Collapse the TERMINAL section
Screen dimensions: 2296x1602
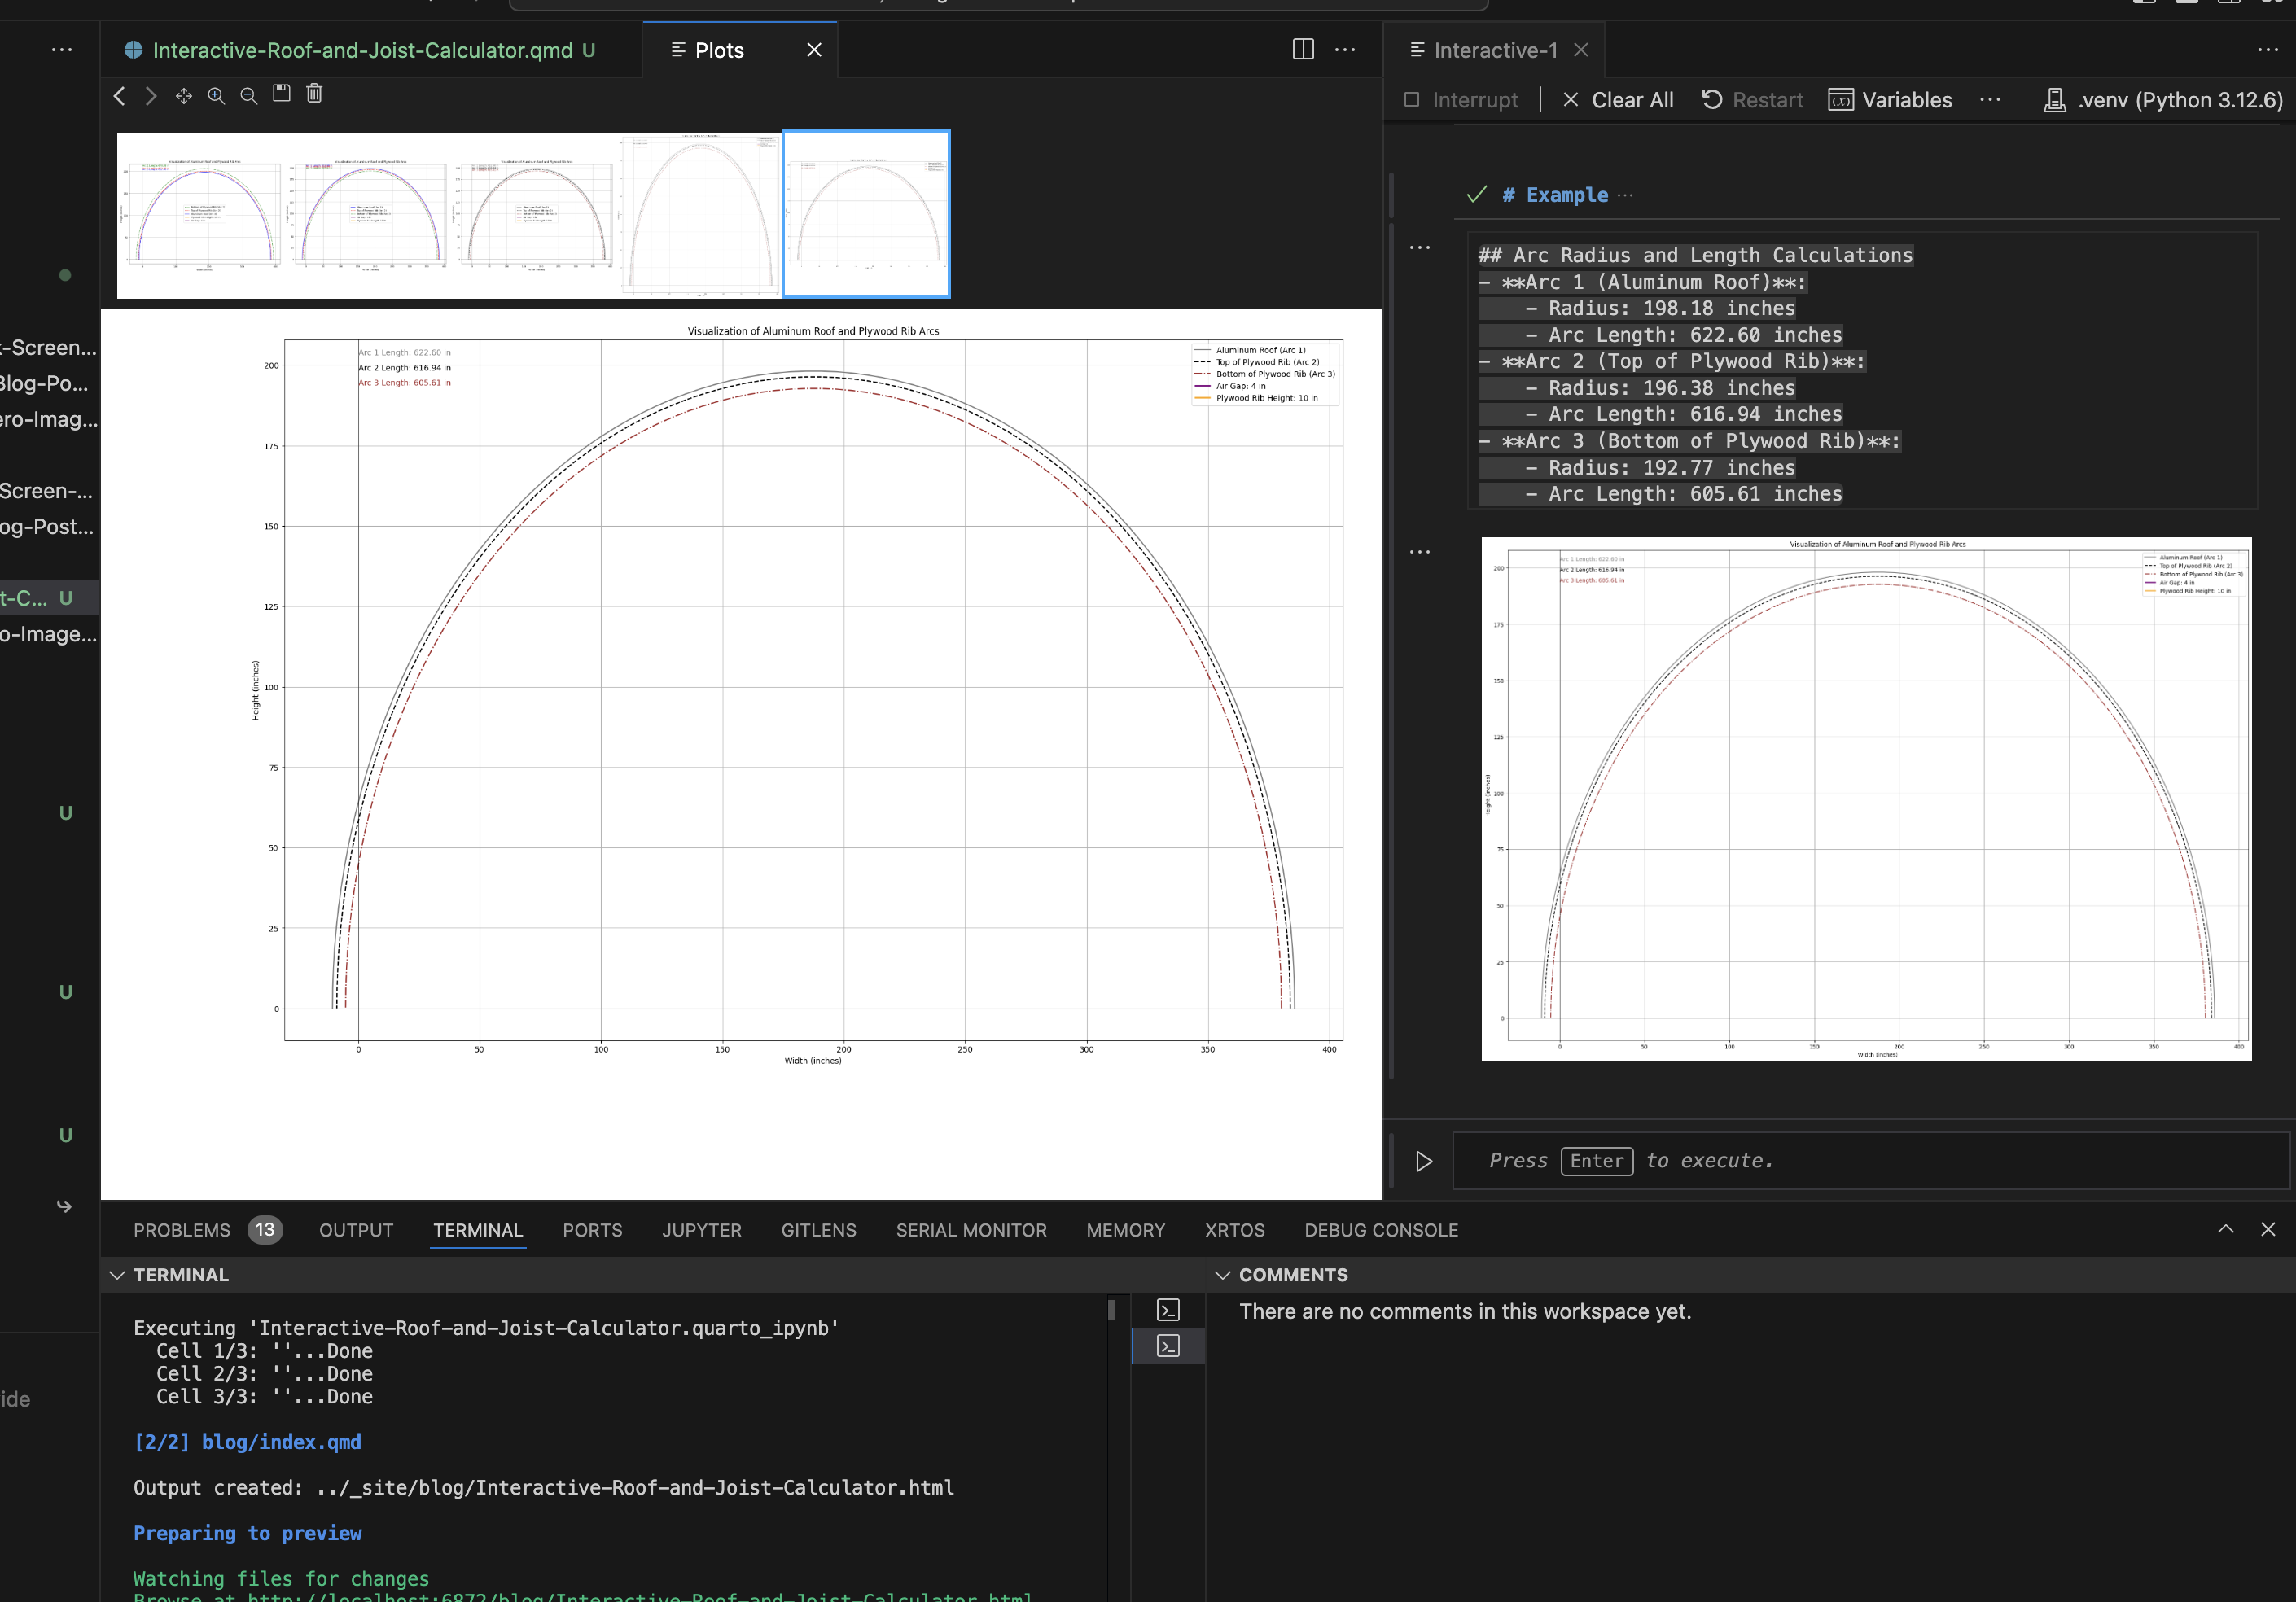point(117,1275)
